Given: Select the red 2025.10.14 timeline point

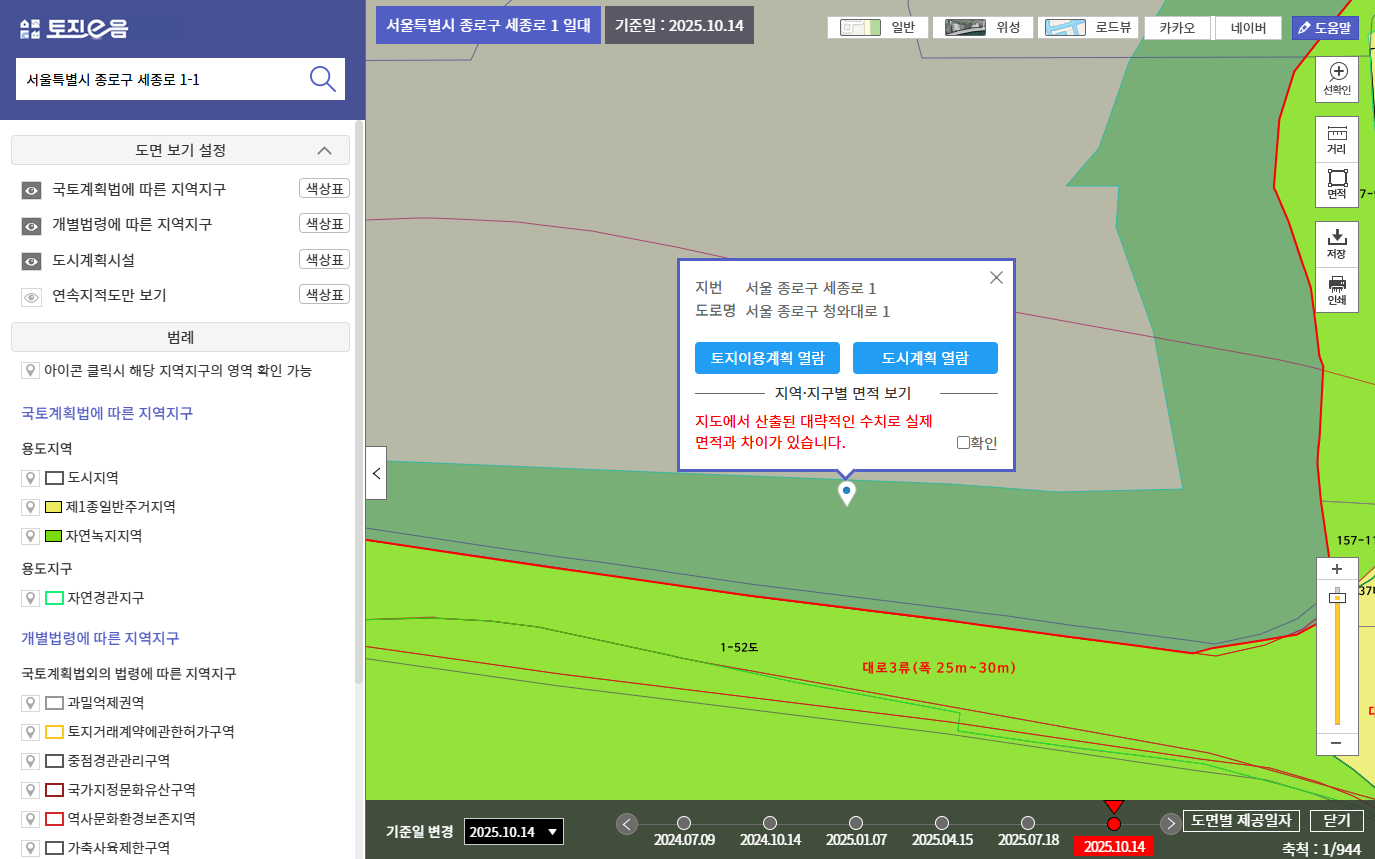Looking at the screenshot, I should coord(1114,823).
